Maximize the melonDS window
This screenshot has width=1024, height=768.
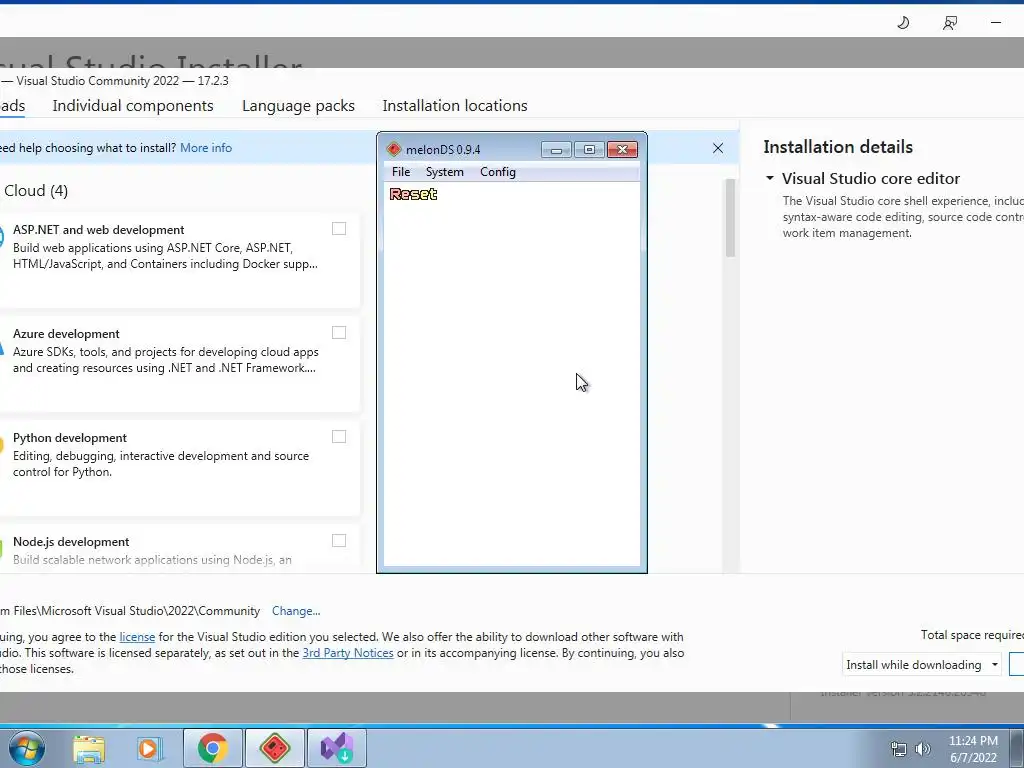589,150
